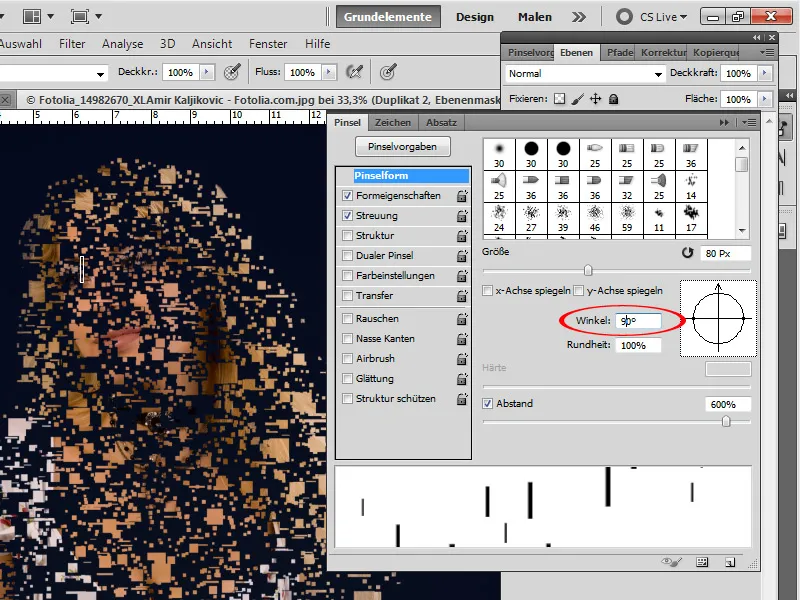Image resolution: width=800 pixels, height=600 pixels.
Task: Select the Design workspace
Action: point(474,17)
